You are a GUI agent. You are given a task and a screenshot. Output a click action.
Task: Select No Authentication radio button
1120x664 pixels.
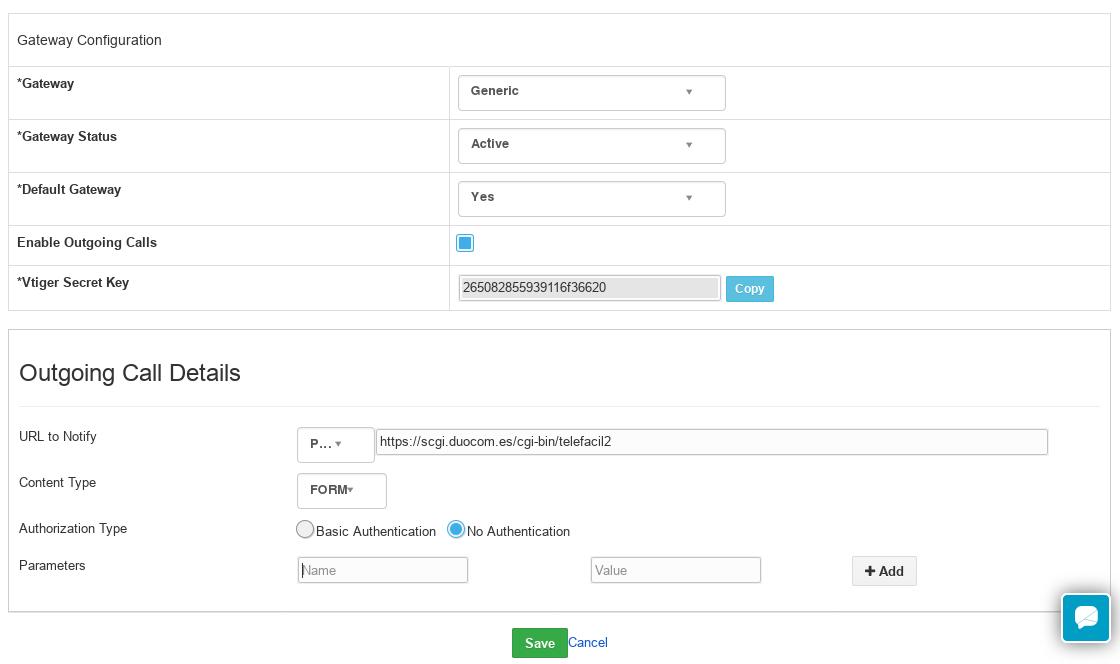456,530
